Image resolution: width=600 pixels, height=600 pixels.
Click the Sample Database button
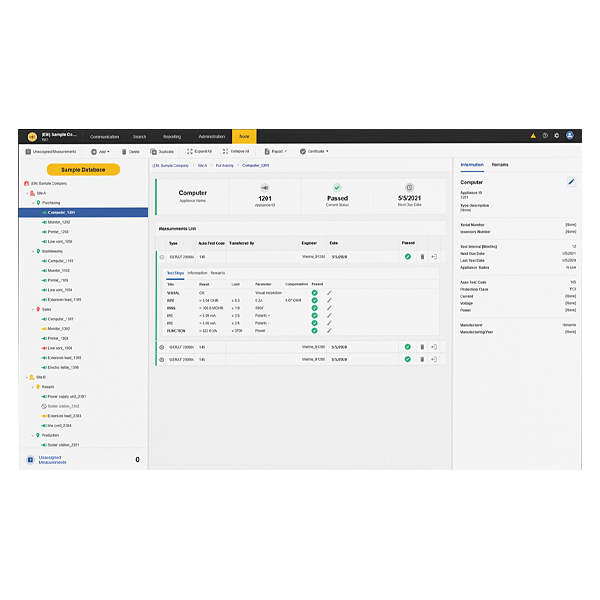(83, 170)
